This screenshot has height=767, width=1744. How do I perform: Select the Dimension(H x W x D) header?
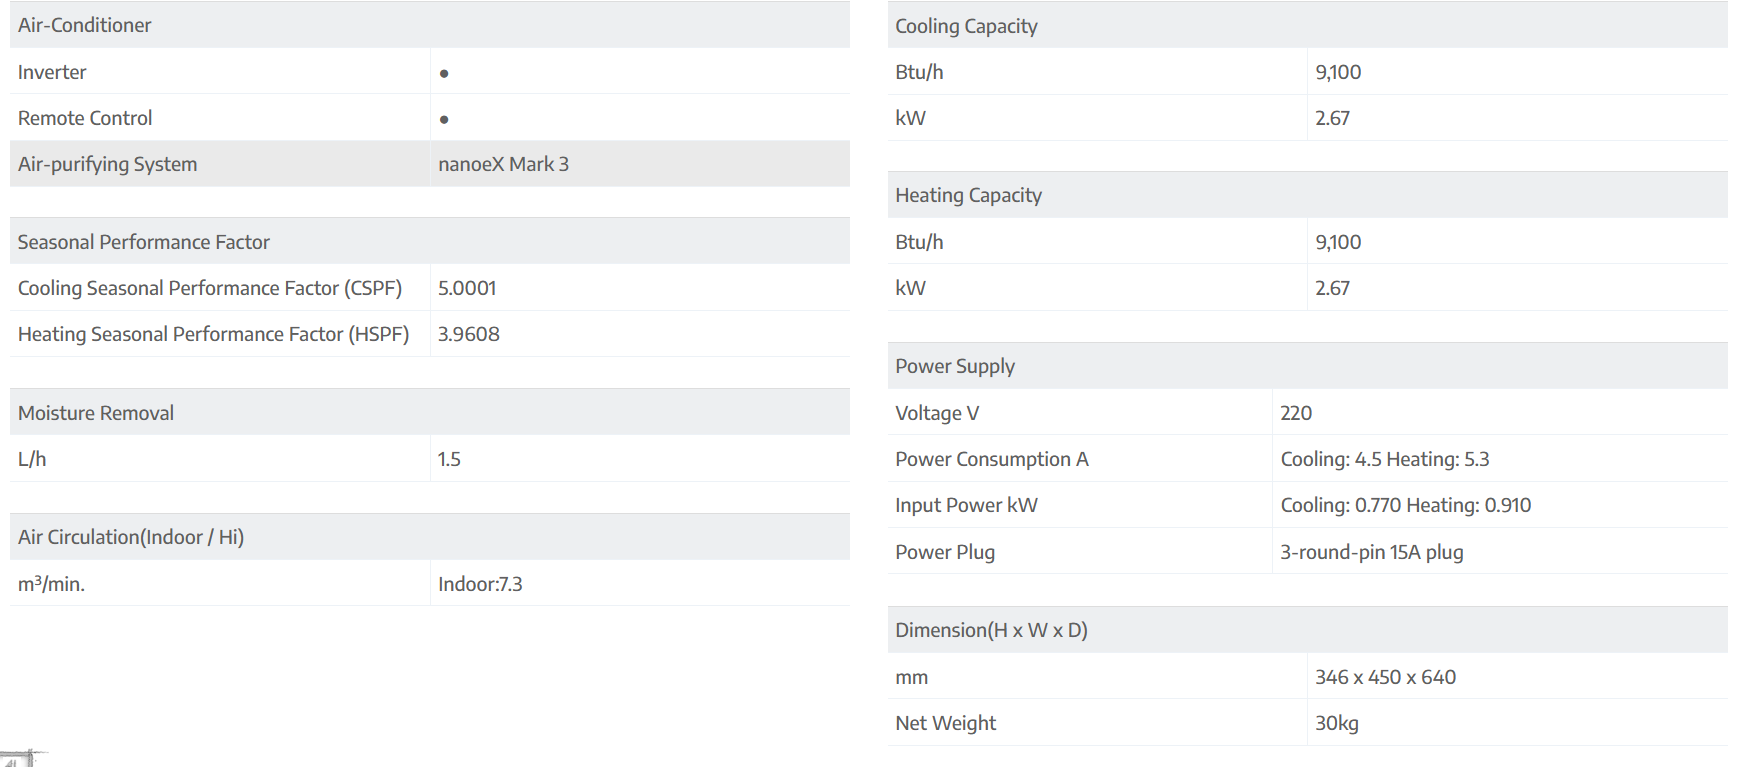pyautogui.click(x=991, y=630)
